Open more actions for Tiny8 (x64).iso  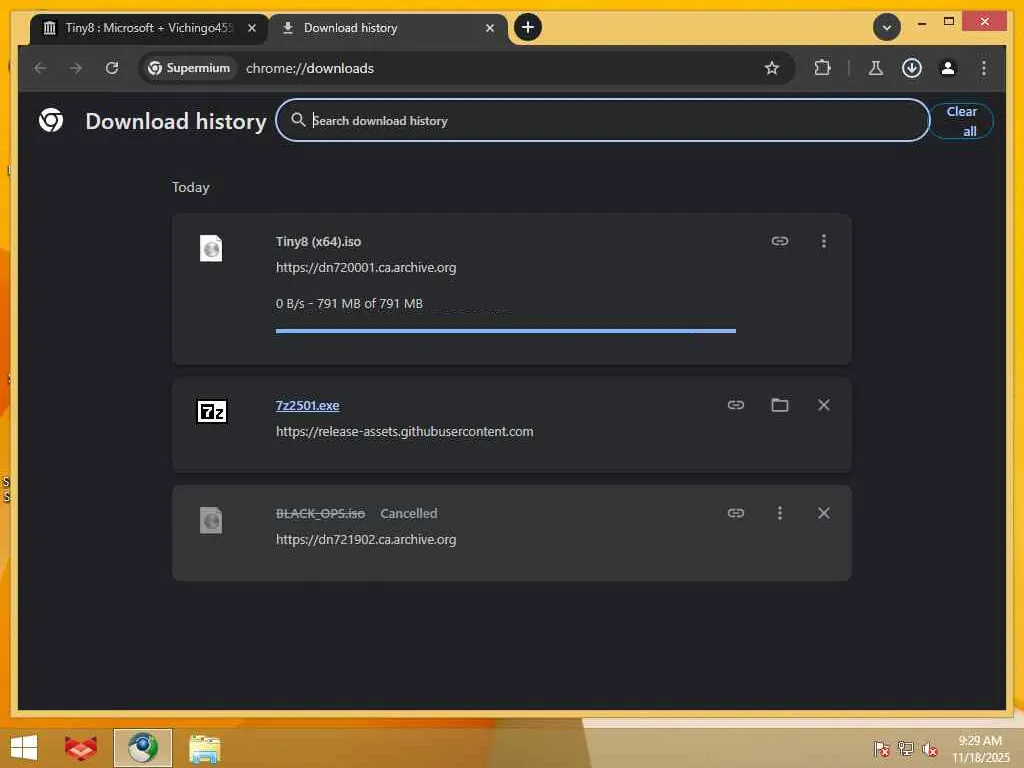coord(824,241)
